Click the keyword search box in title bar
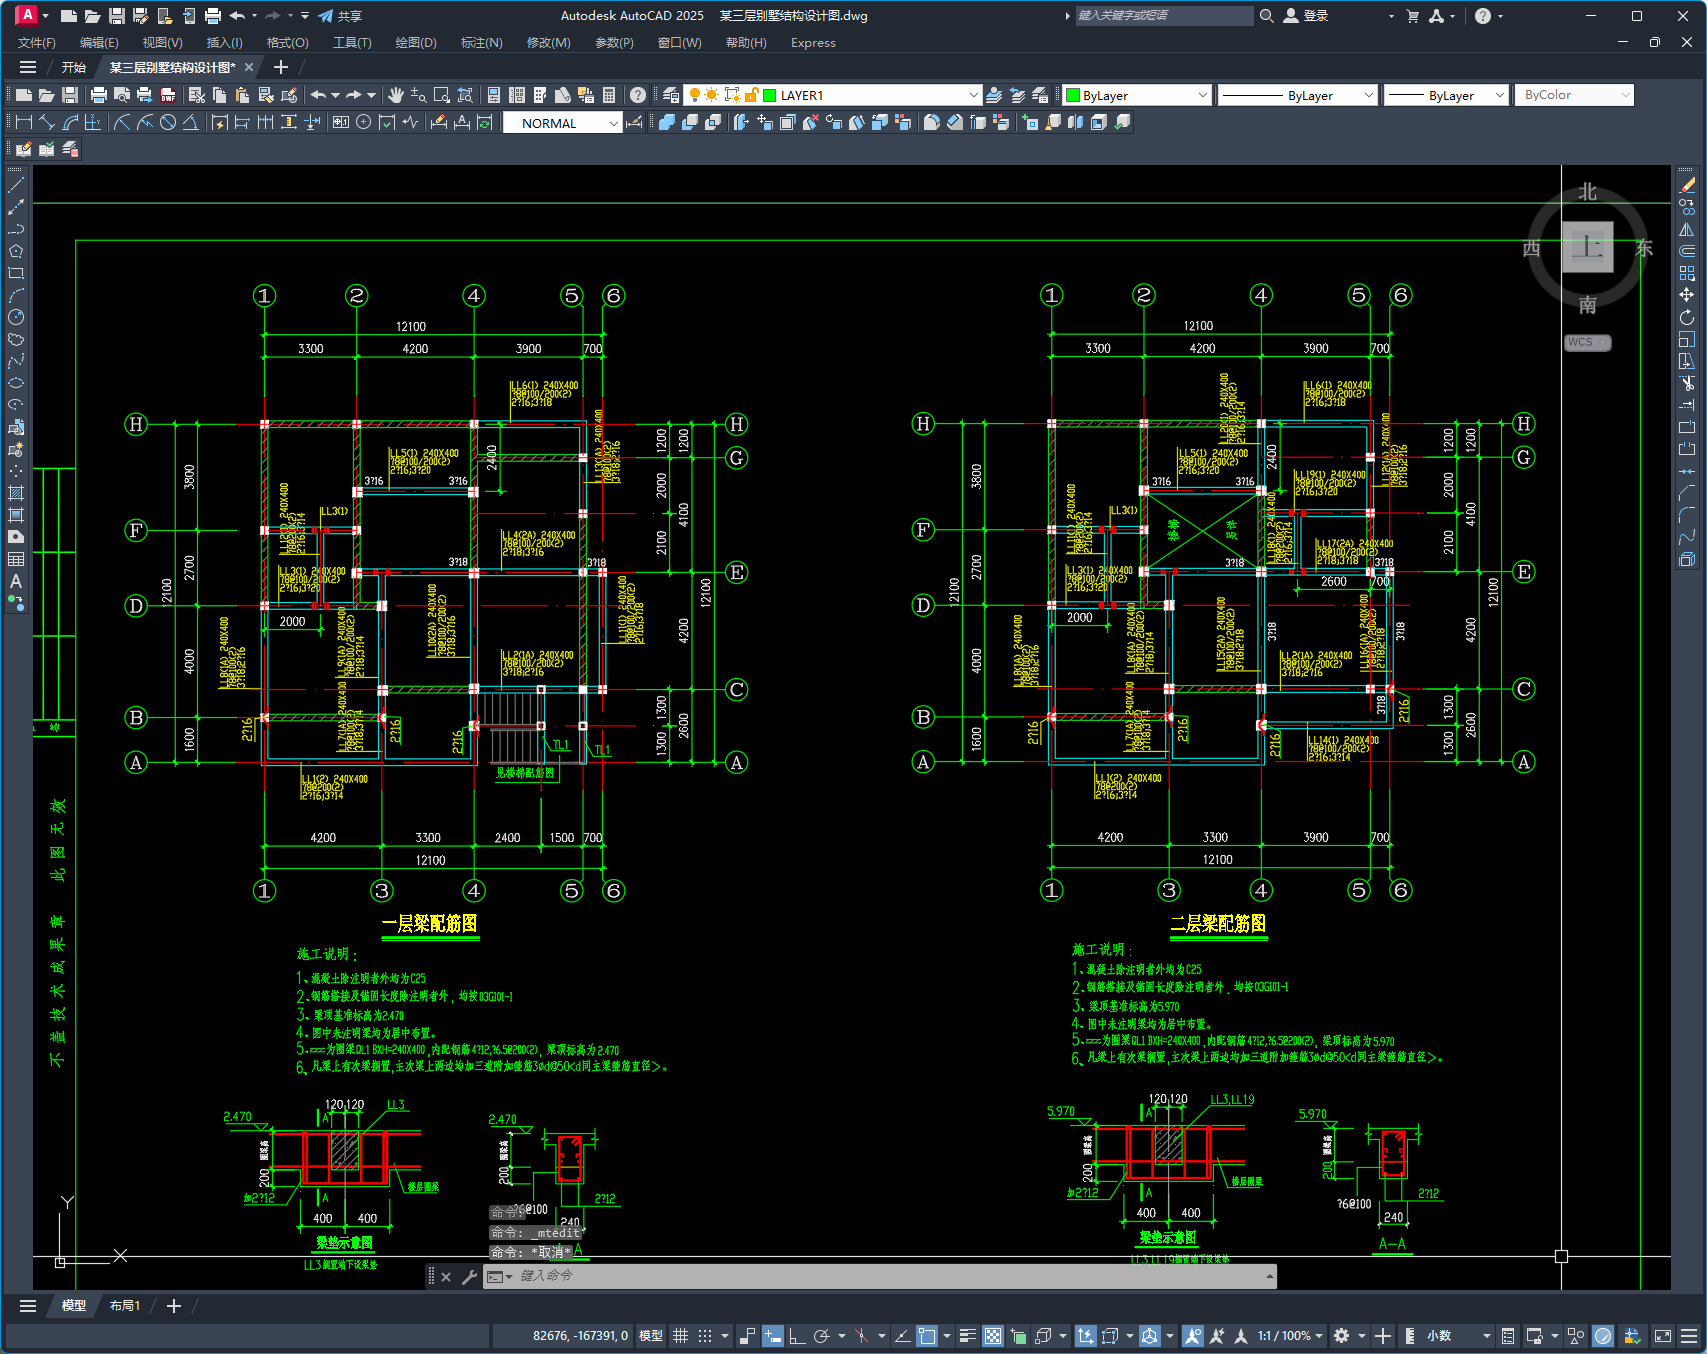The width and height of the screenshot is (1707, 1354). pyautogui.click(x=1164, y=16)
